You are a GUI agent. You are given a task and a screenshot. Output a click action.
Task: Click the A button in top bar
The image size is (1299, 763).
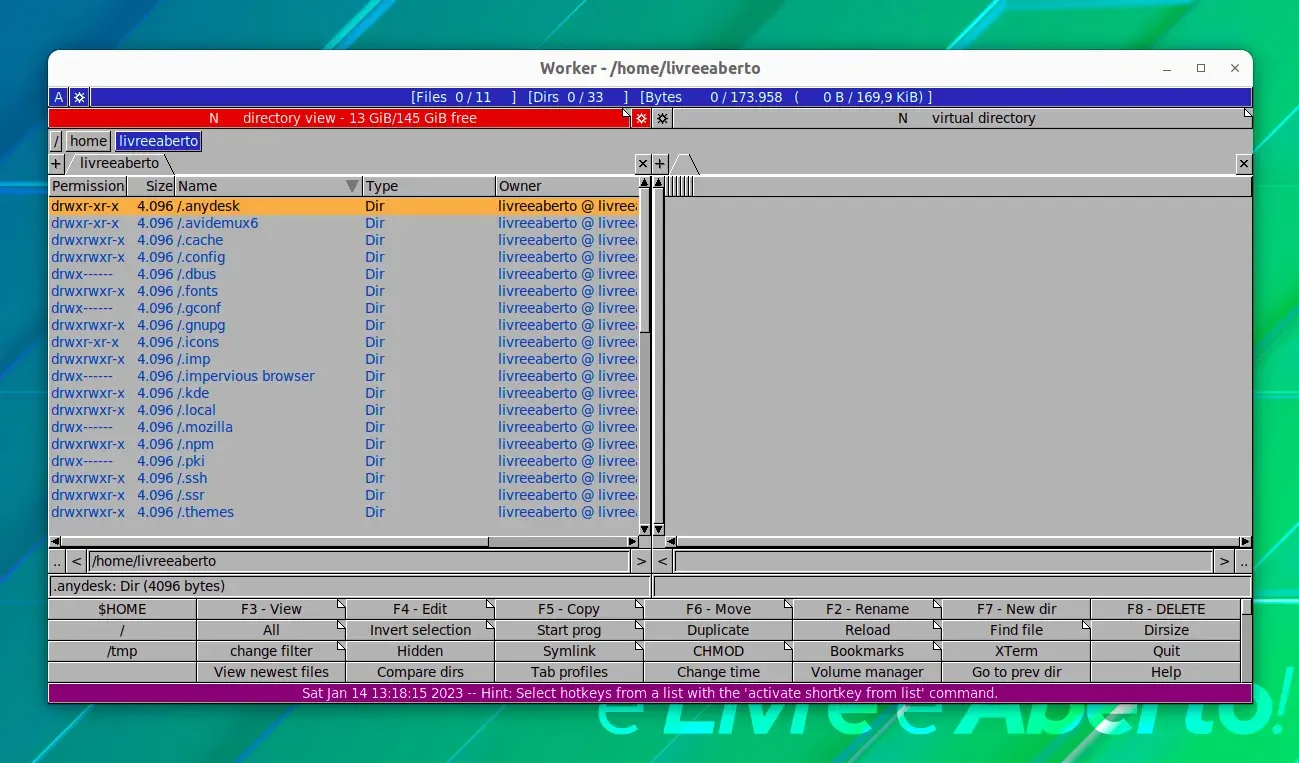[59, 97]
